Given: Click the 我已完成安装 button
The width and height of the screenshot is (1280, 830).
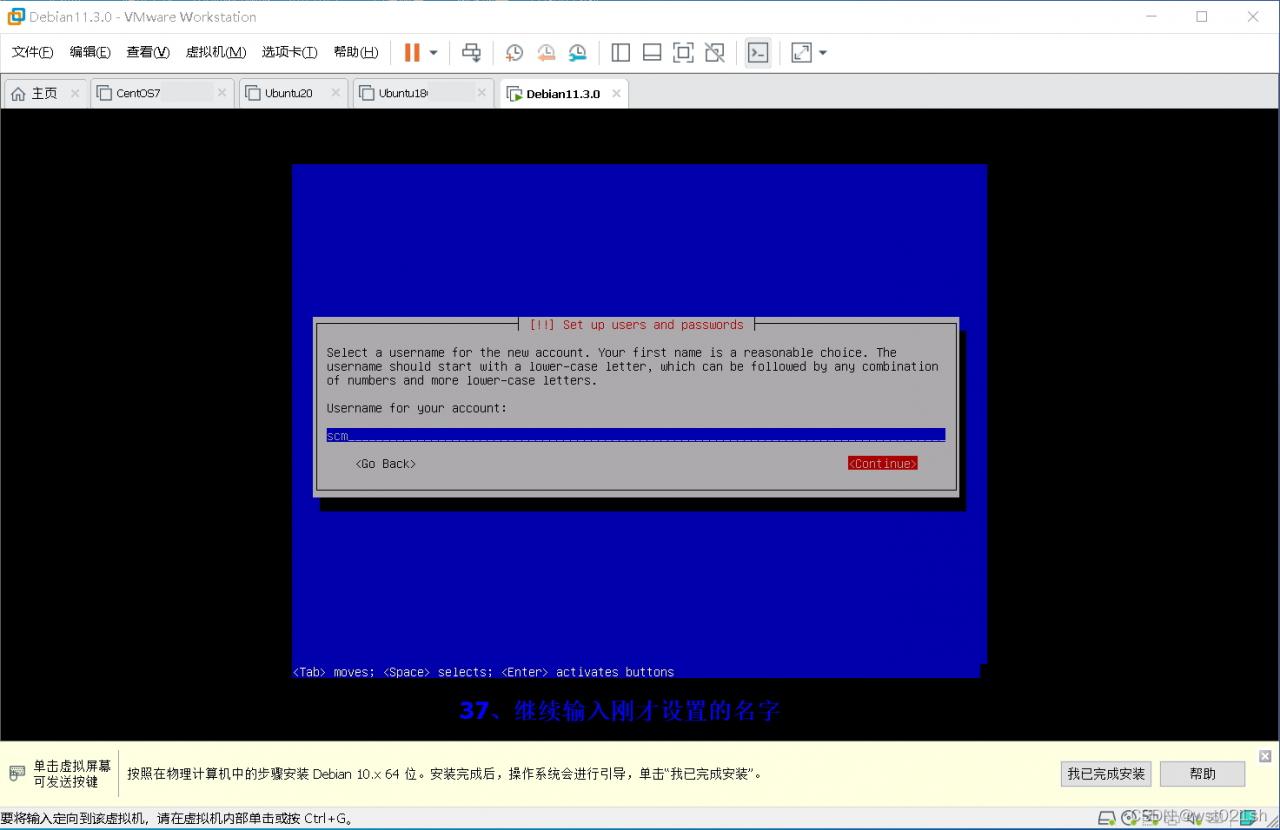Looking at the screenshot, I should [1106, 773].
